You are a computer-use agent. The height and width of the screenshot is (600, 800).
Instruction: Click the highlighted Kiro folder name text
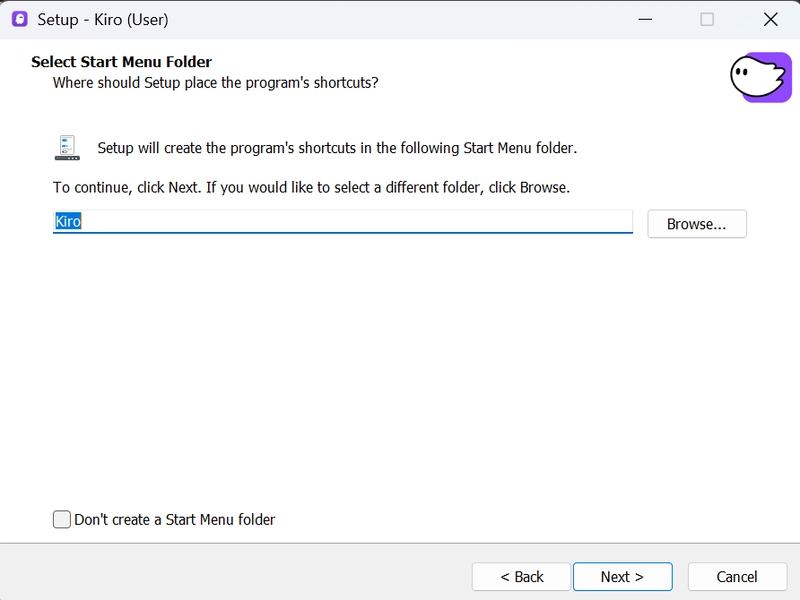(x=67, y=221)
